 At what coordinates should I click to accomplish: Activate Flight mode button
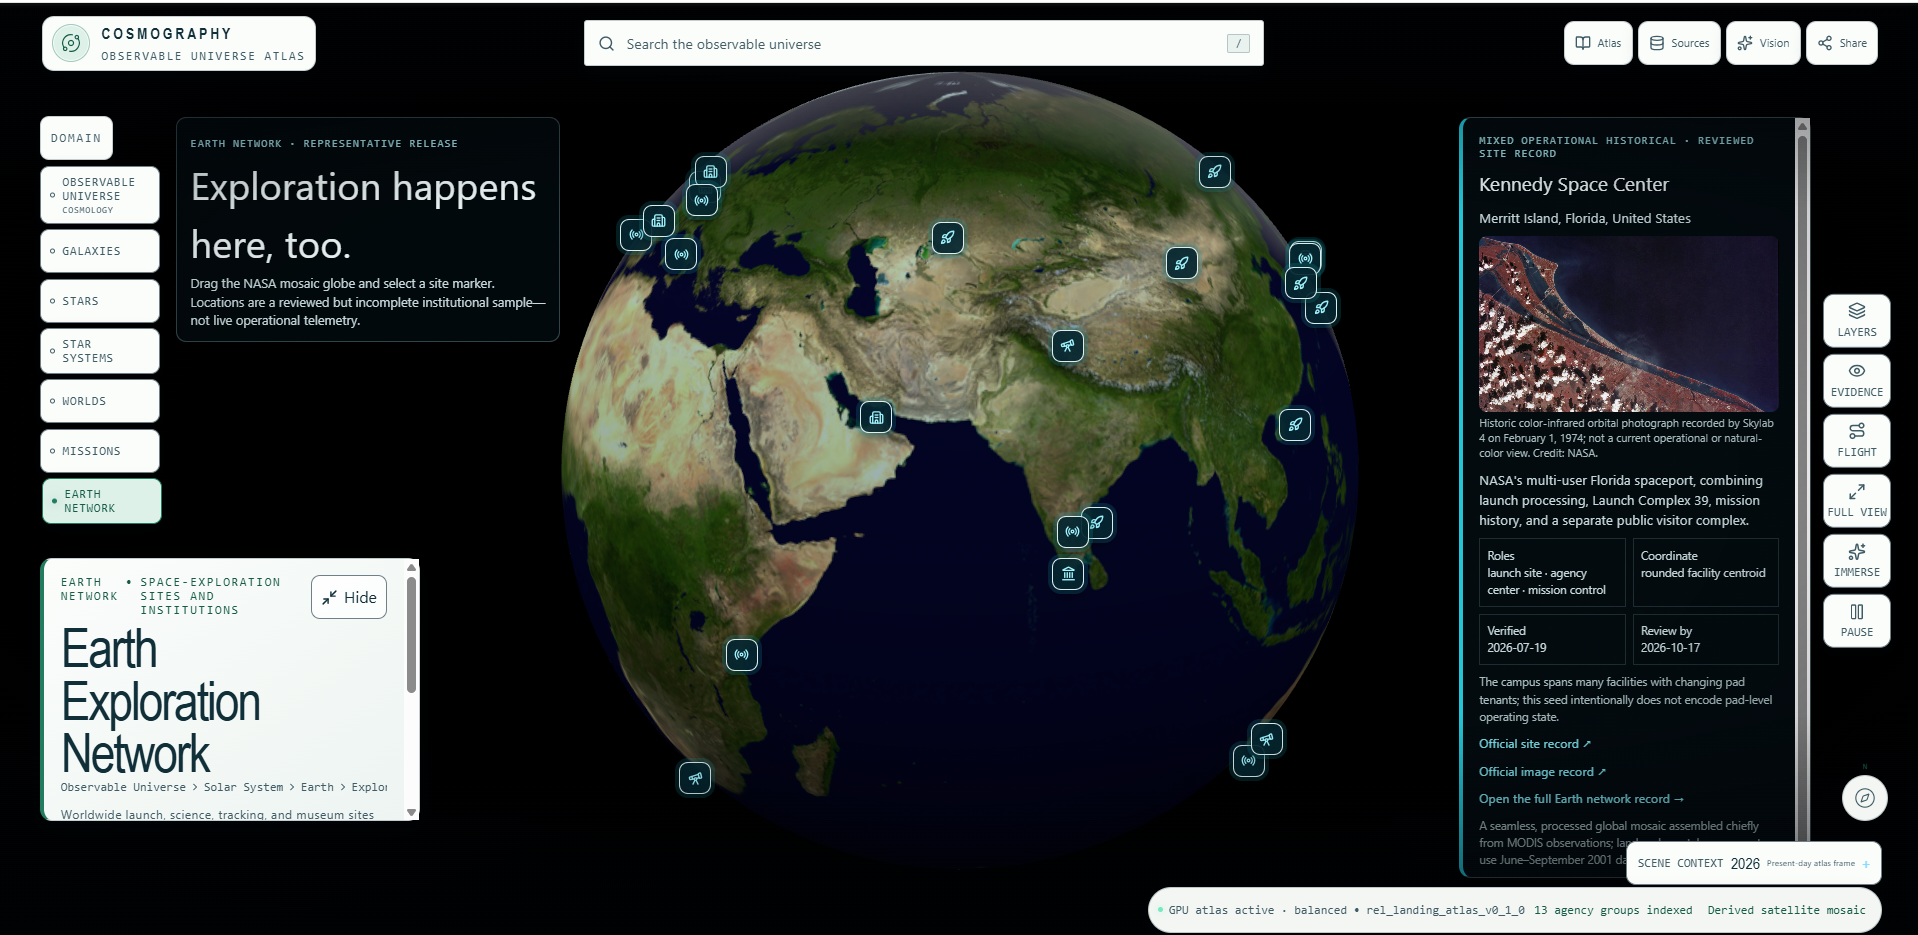coord(1856,441)
